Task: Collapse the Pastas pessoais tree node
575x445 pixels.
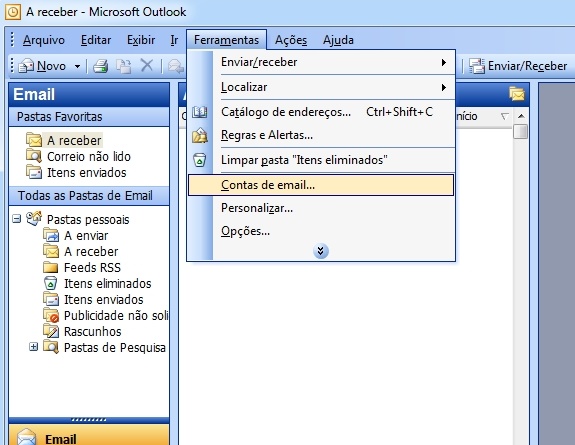Action: click(x=16, y=219)
